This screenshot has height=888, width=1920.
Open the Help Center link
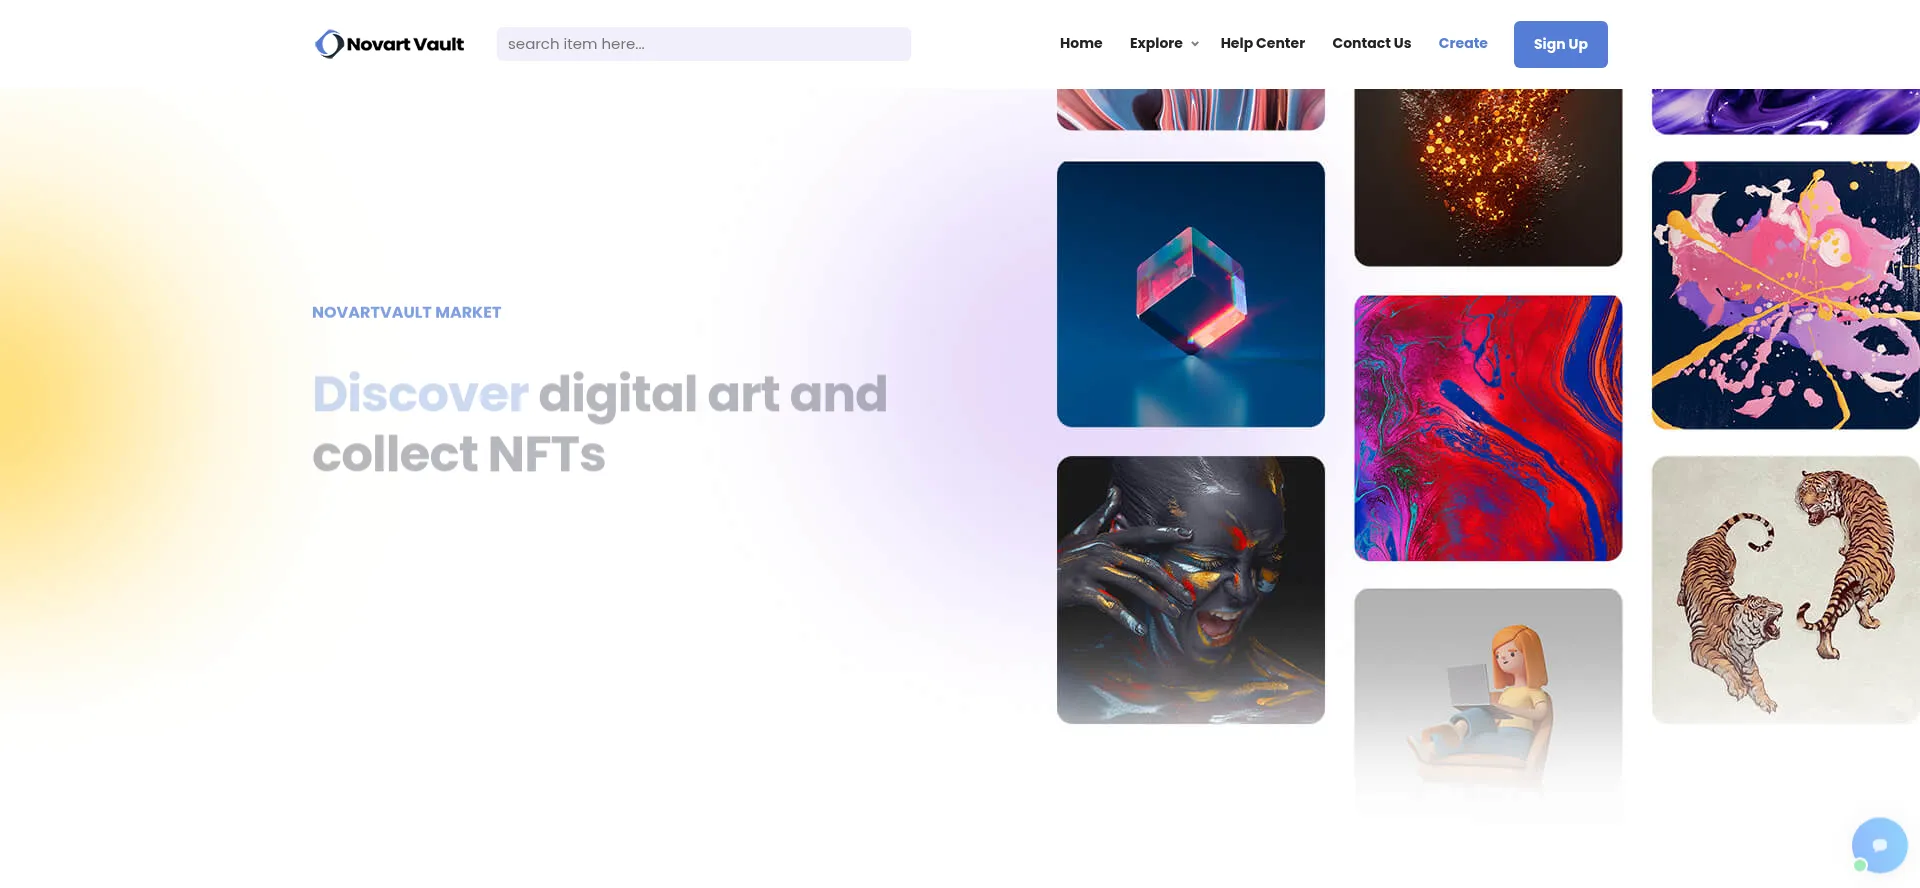(x=1262, y=43)
